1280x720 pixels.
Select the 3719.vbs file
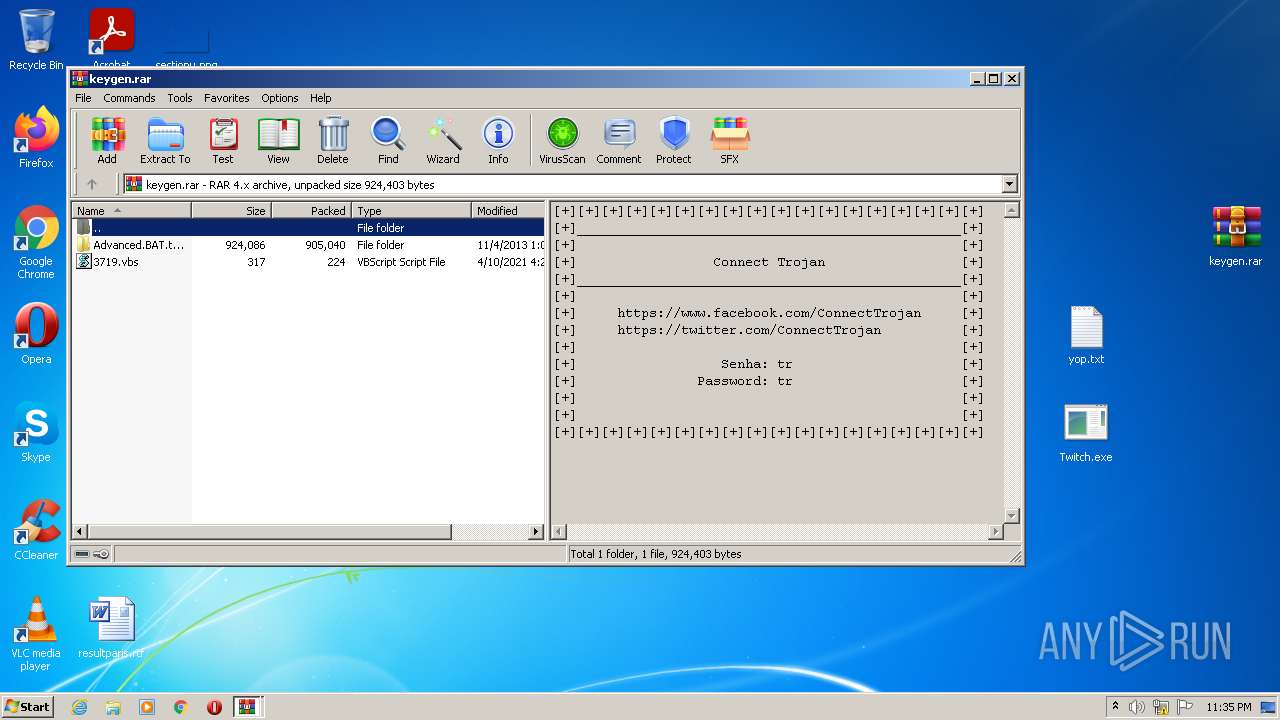click(308, 262)
